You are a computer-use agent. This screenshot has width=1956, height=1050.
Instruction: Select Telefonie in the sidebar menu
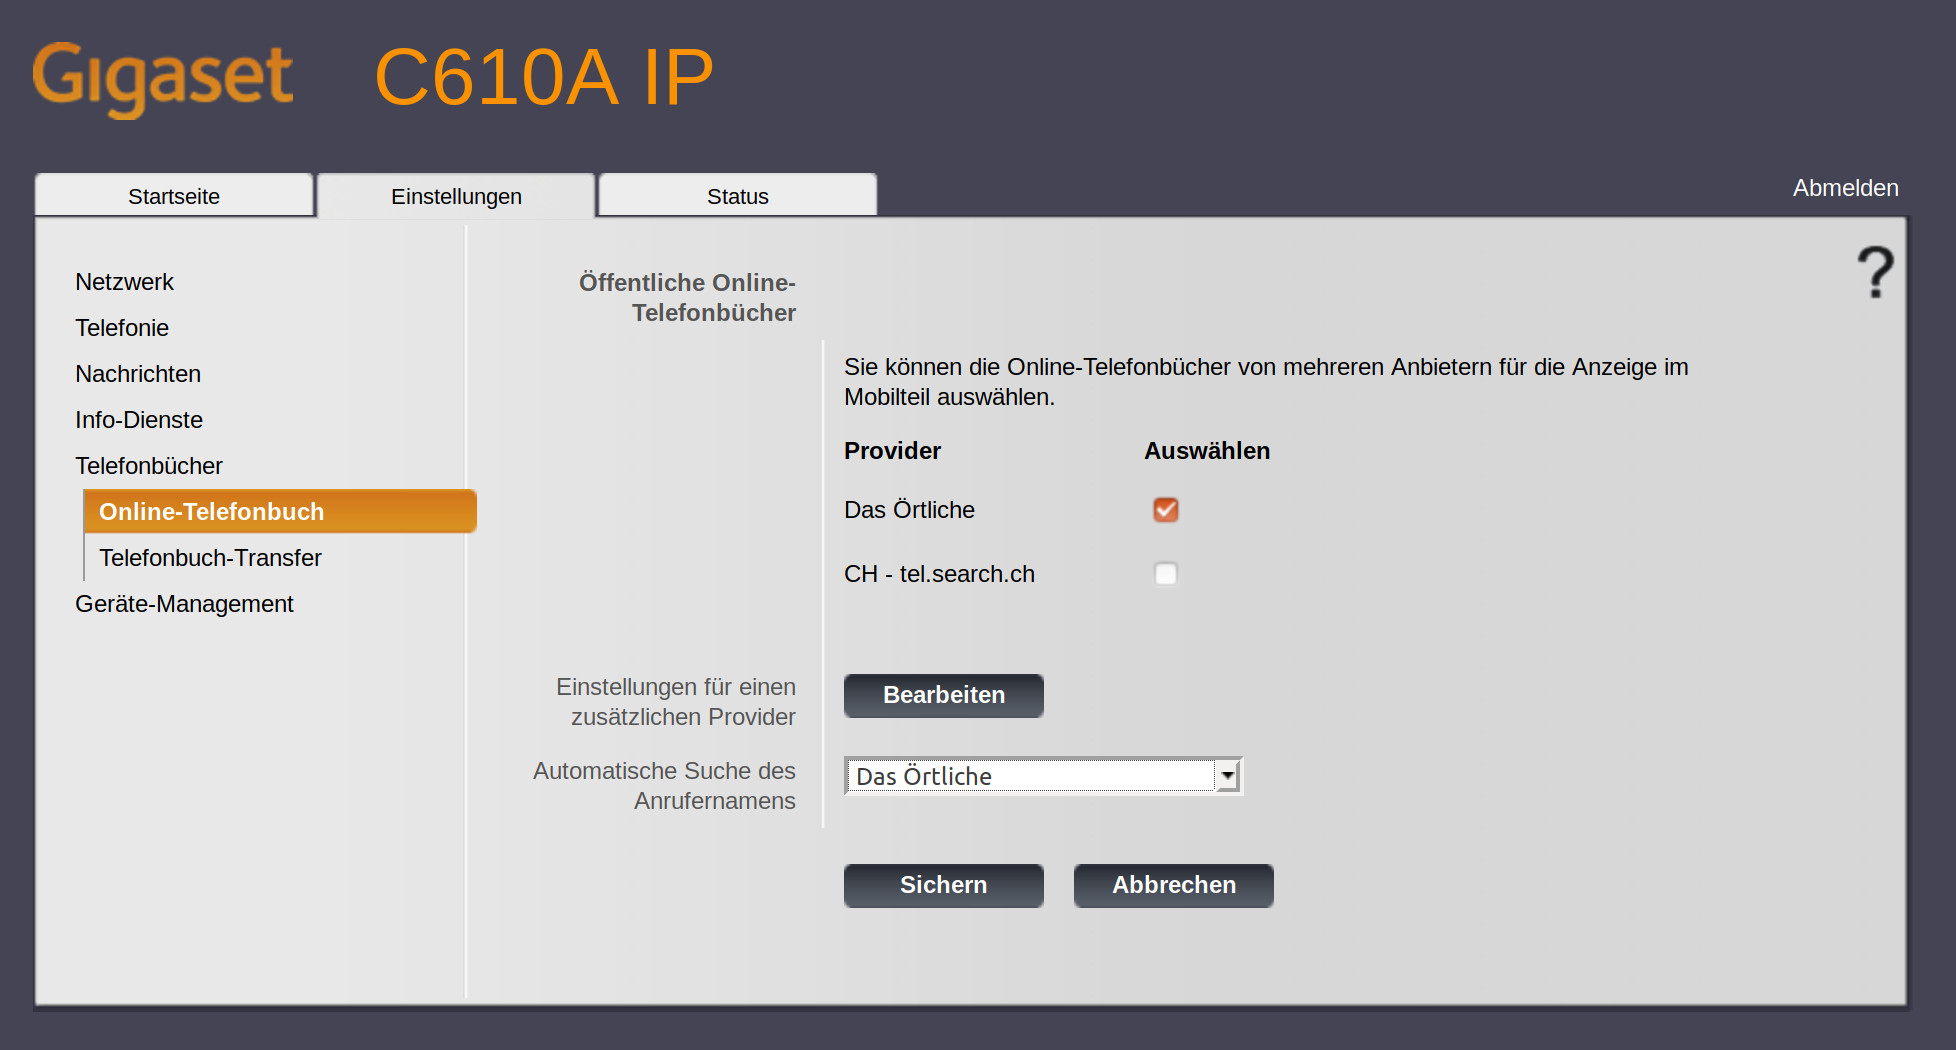tap(122, 328)
